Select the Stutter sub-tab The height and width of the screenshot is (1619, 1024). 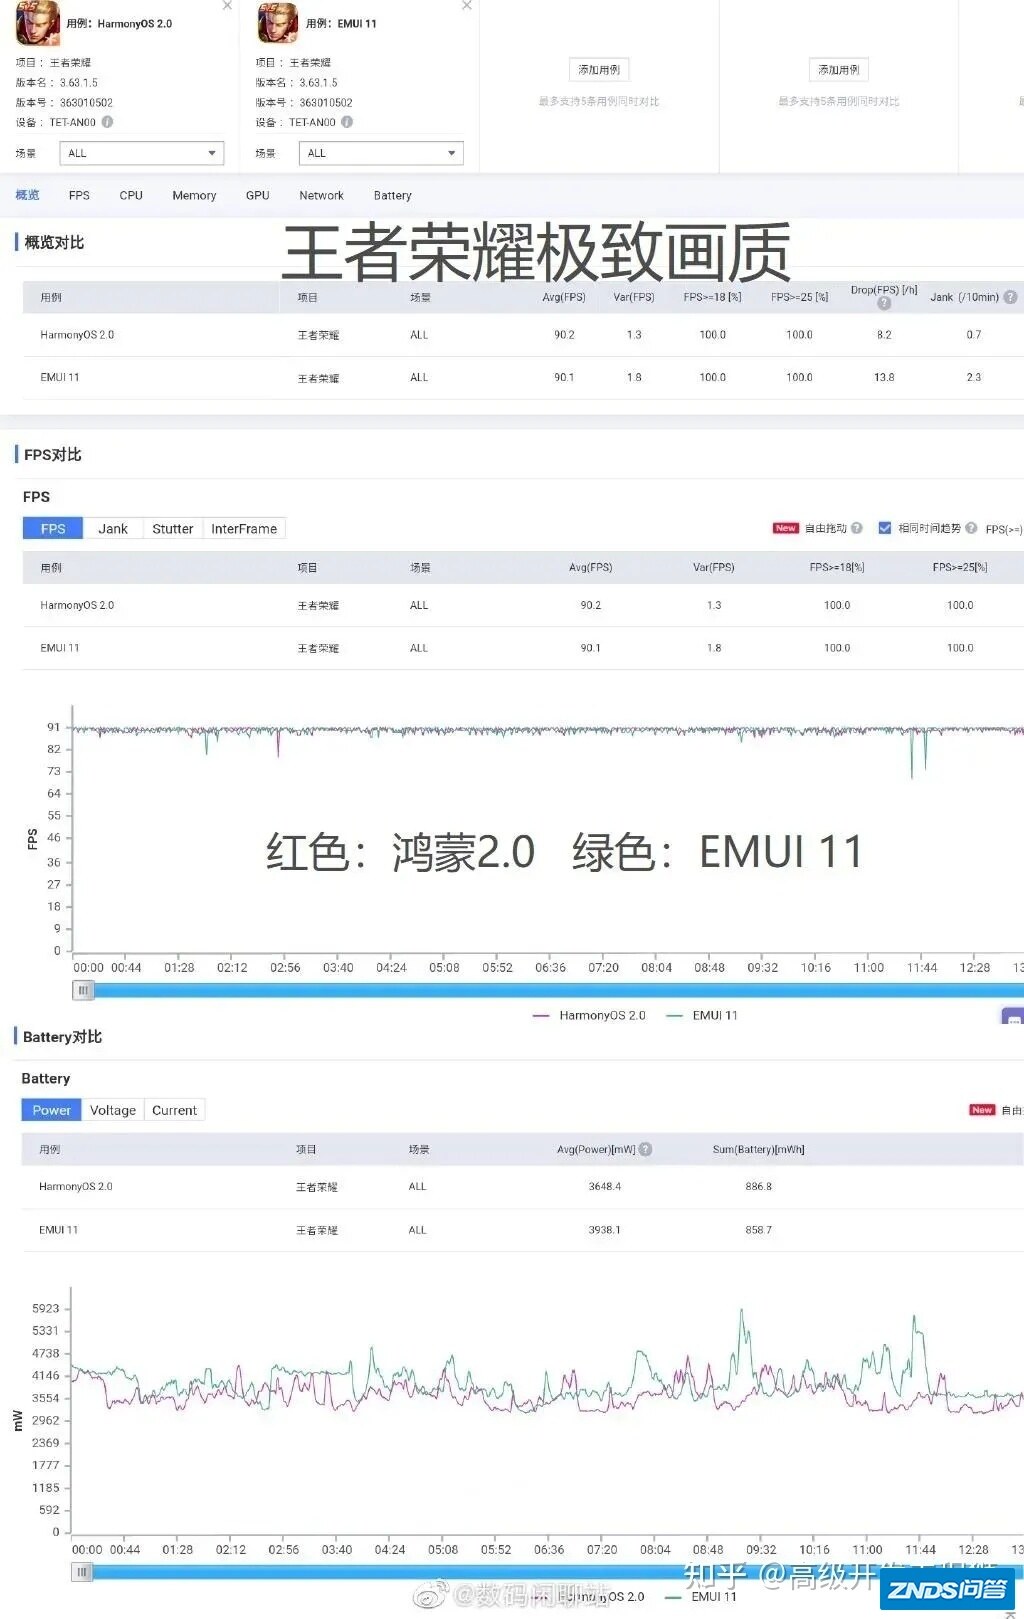[173, 529]
